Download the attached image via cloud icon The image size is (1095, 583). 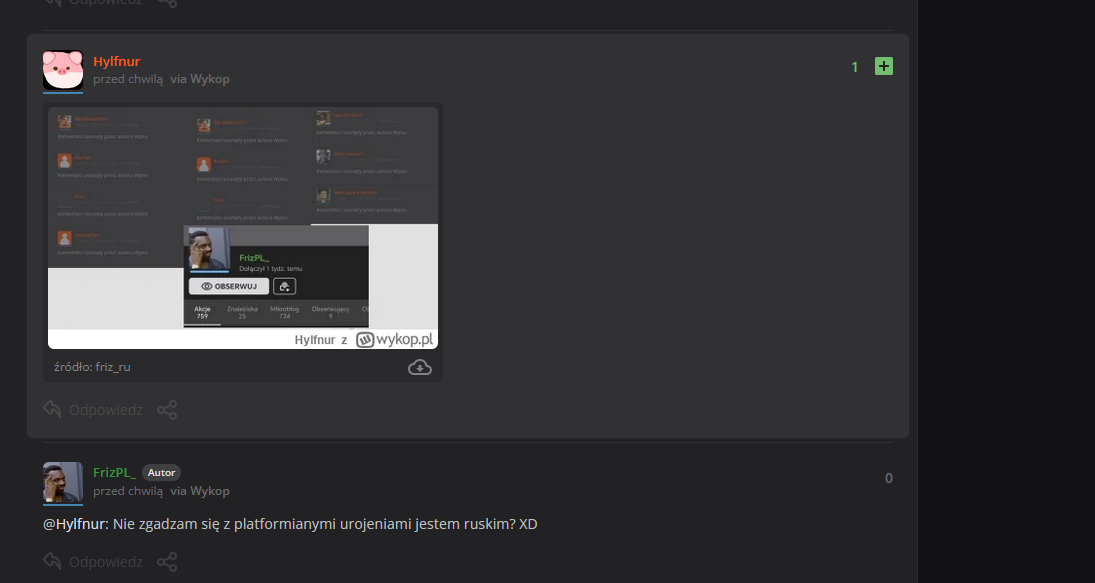[x=420, y=367]
